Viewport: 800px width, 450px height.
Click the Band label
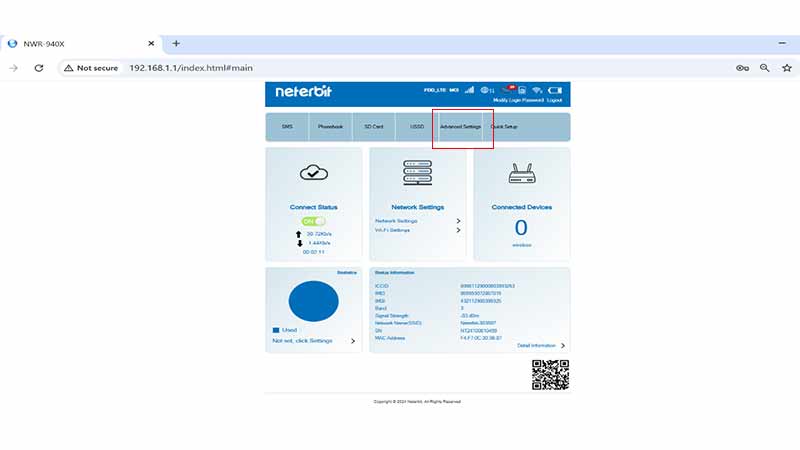point(381,309)
